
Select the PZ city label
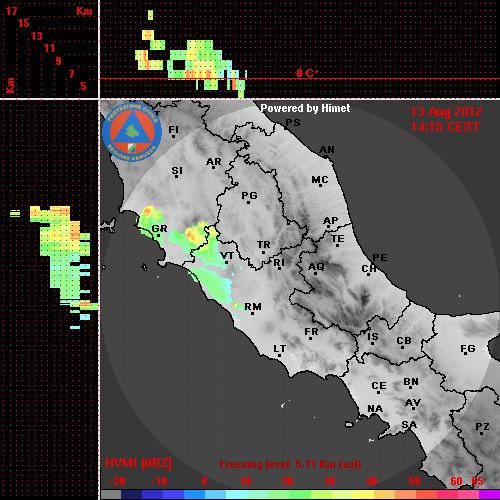coord(482,427)
